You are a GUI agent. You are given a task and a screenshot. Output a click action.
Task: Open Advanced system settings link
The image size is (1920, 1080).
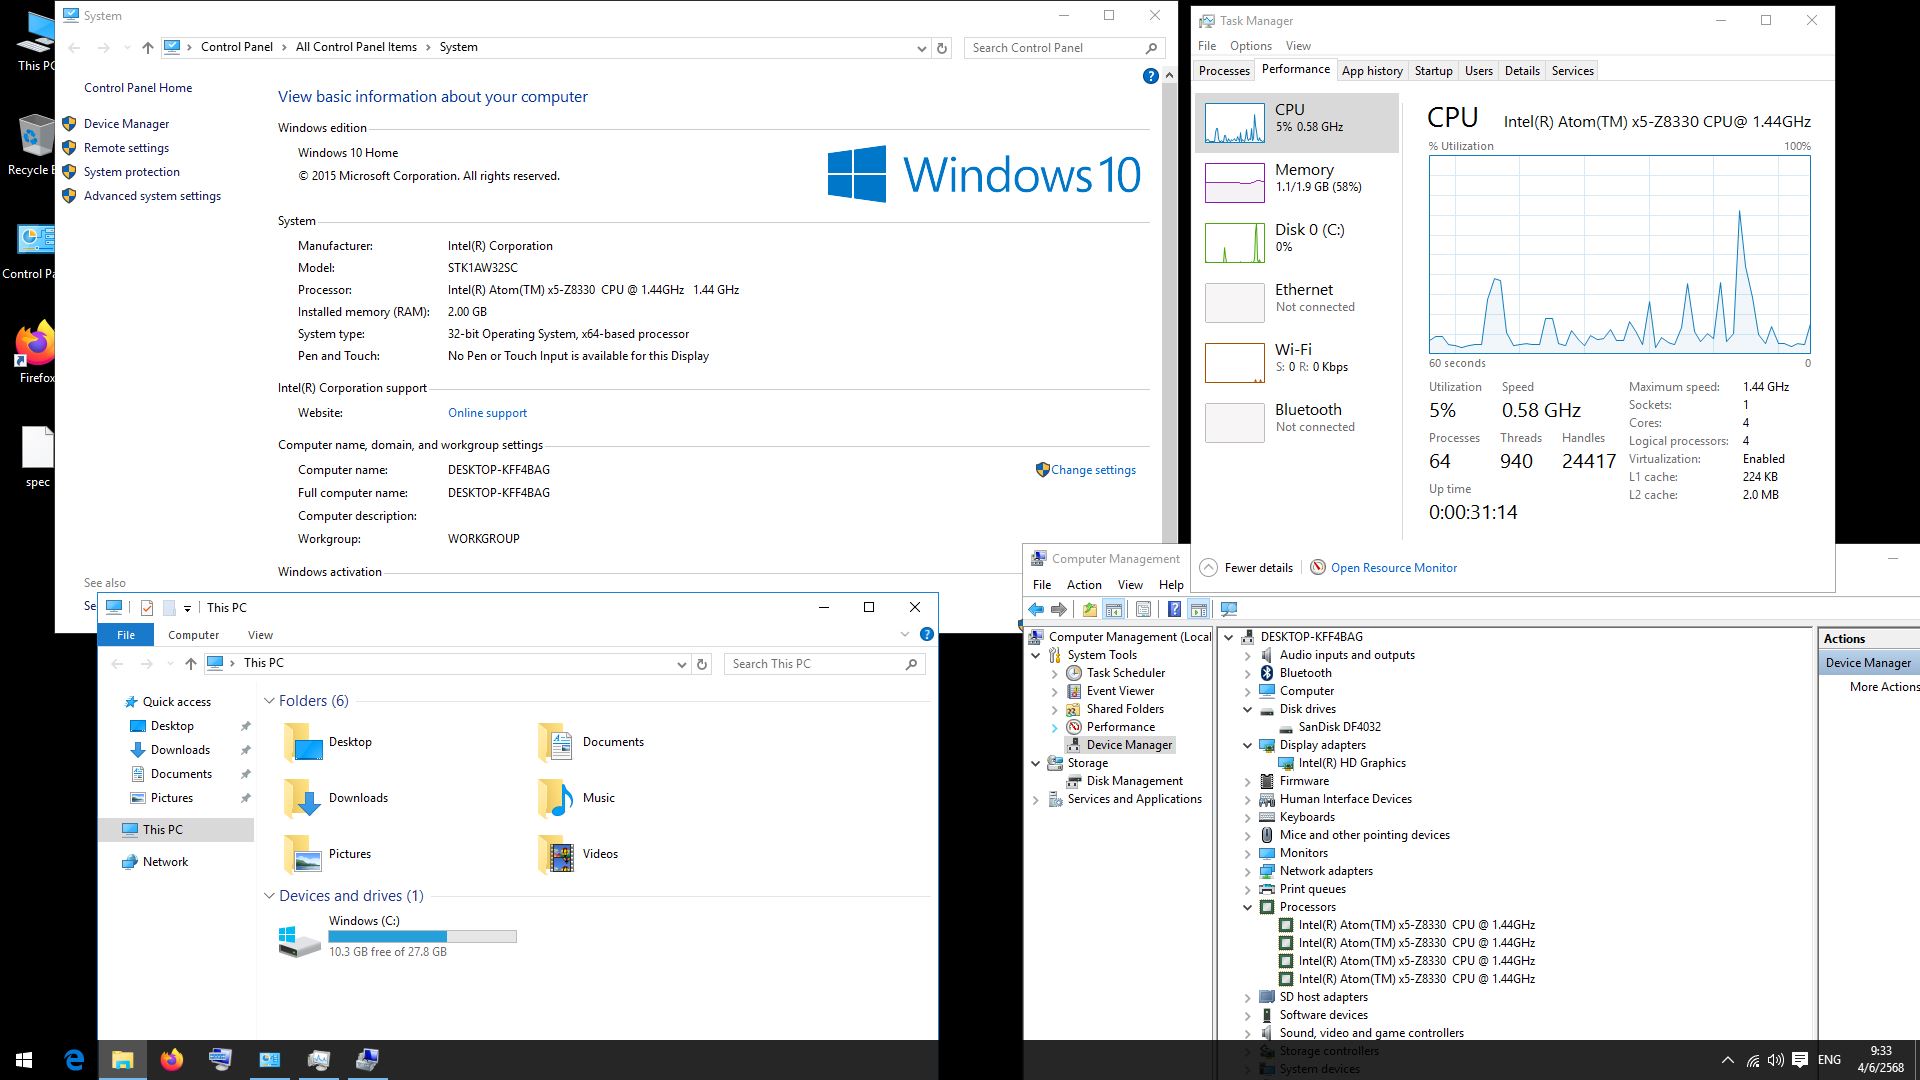tap(152, 196)
